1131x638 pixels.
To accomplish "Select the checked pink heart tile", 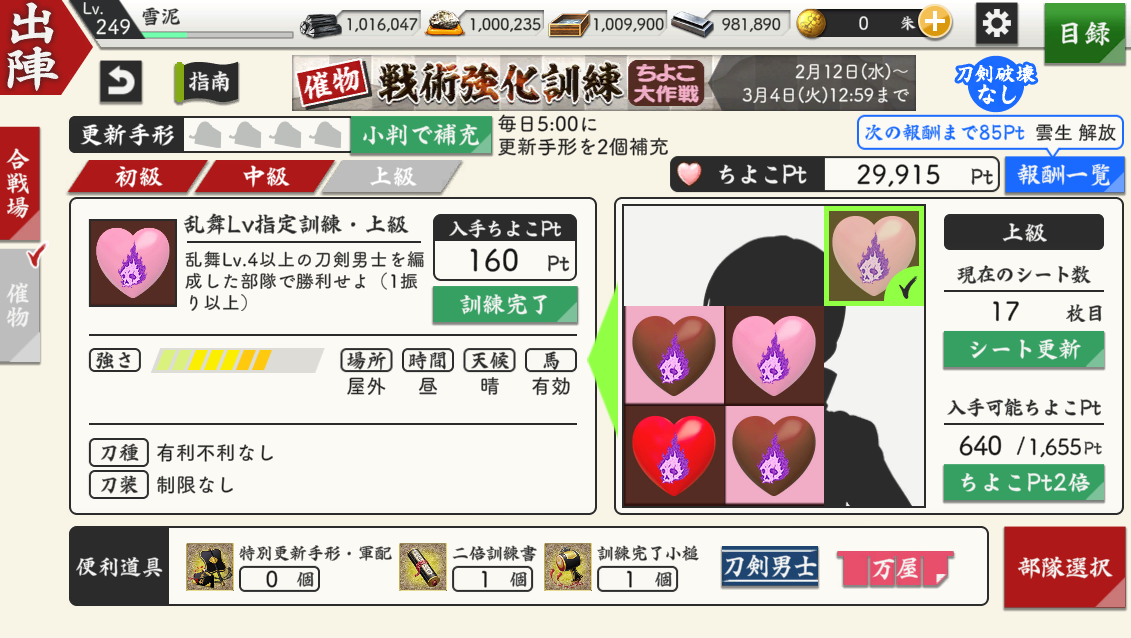I will point(874,256).
